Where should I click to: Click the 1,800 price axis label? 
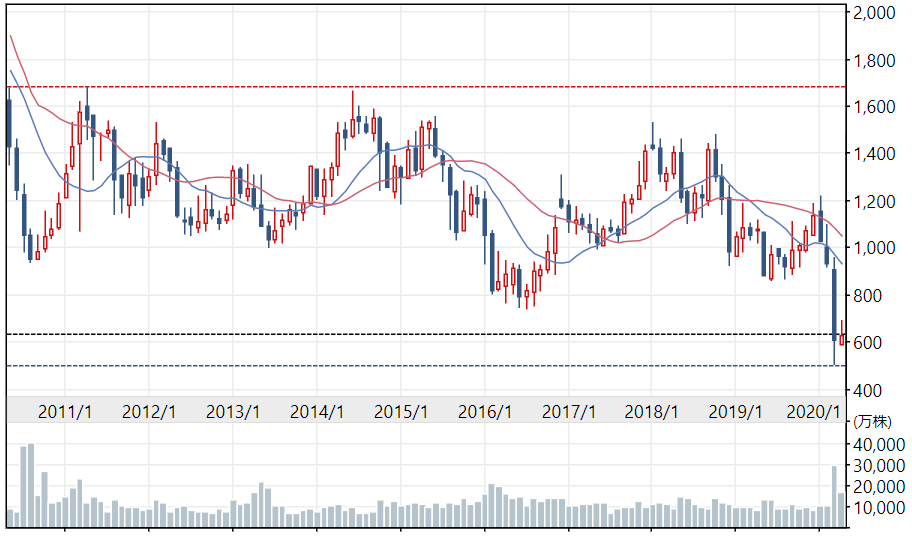[x=874, y=60]
